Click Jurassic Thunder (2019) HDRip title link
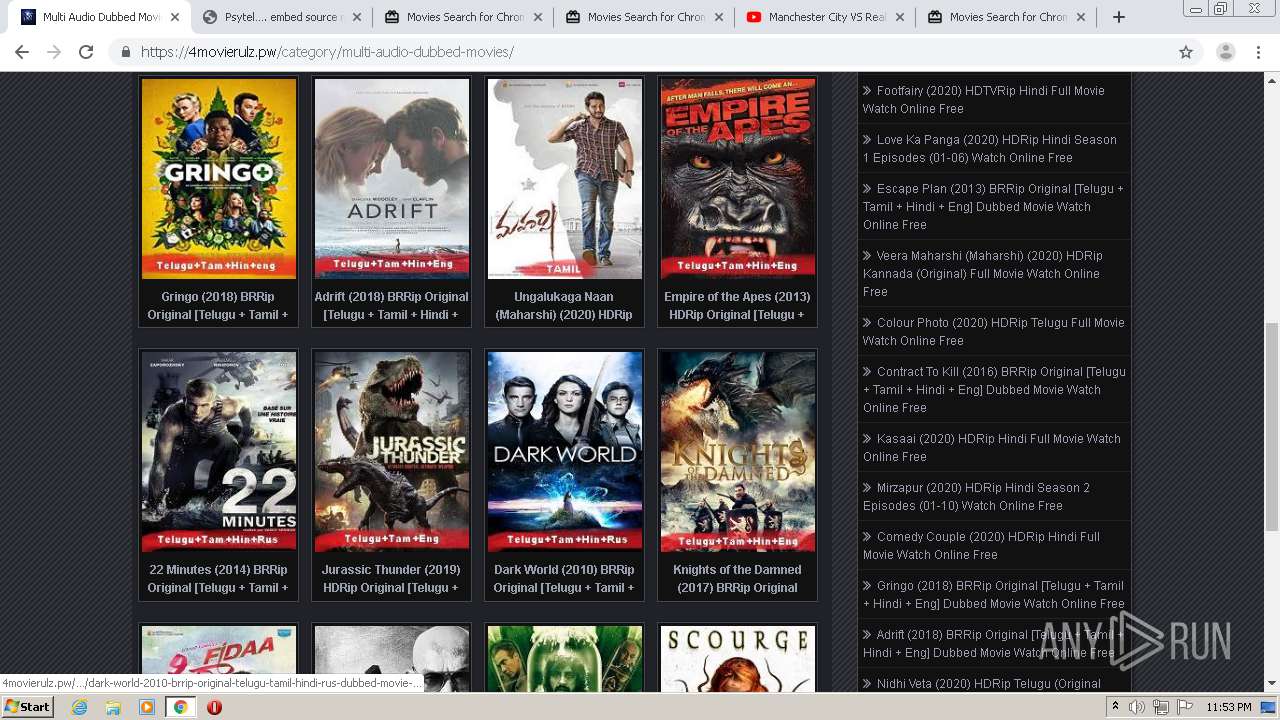 click(392, 578)
